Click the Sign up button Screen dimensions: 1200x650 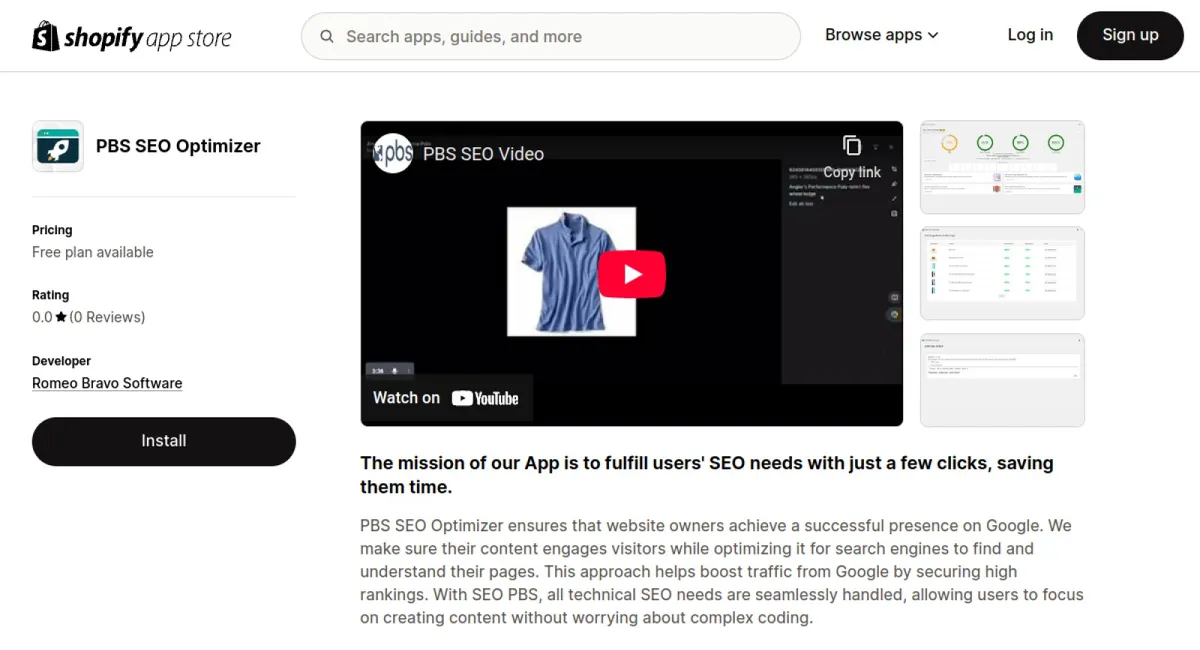[1130, 36]
